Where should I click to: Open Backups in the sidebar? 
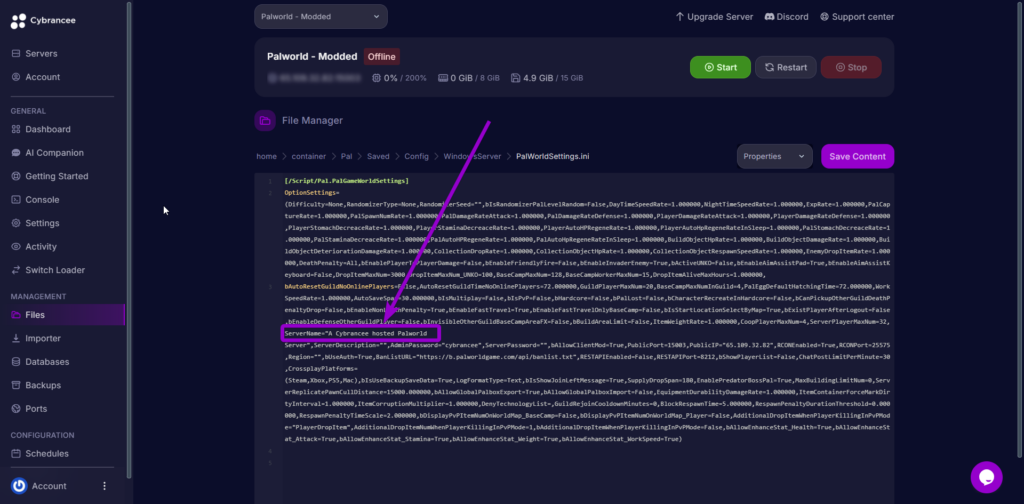click(x=43, y=385)
